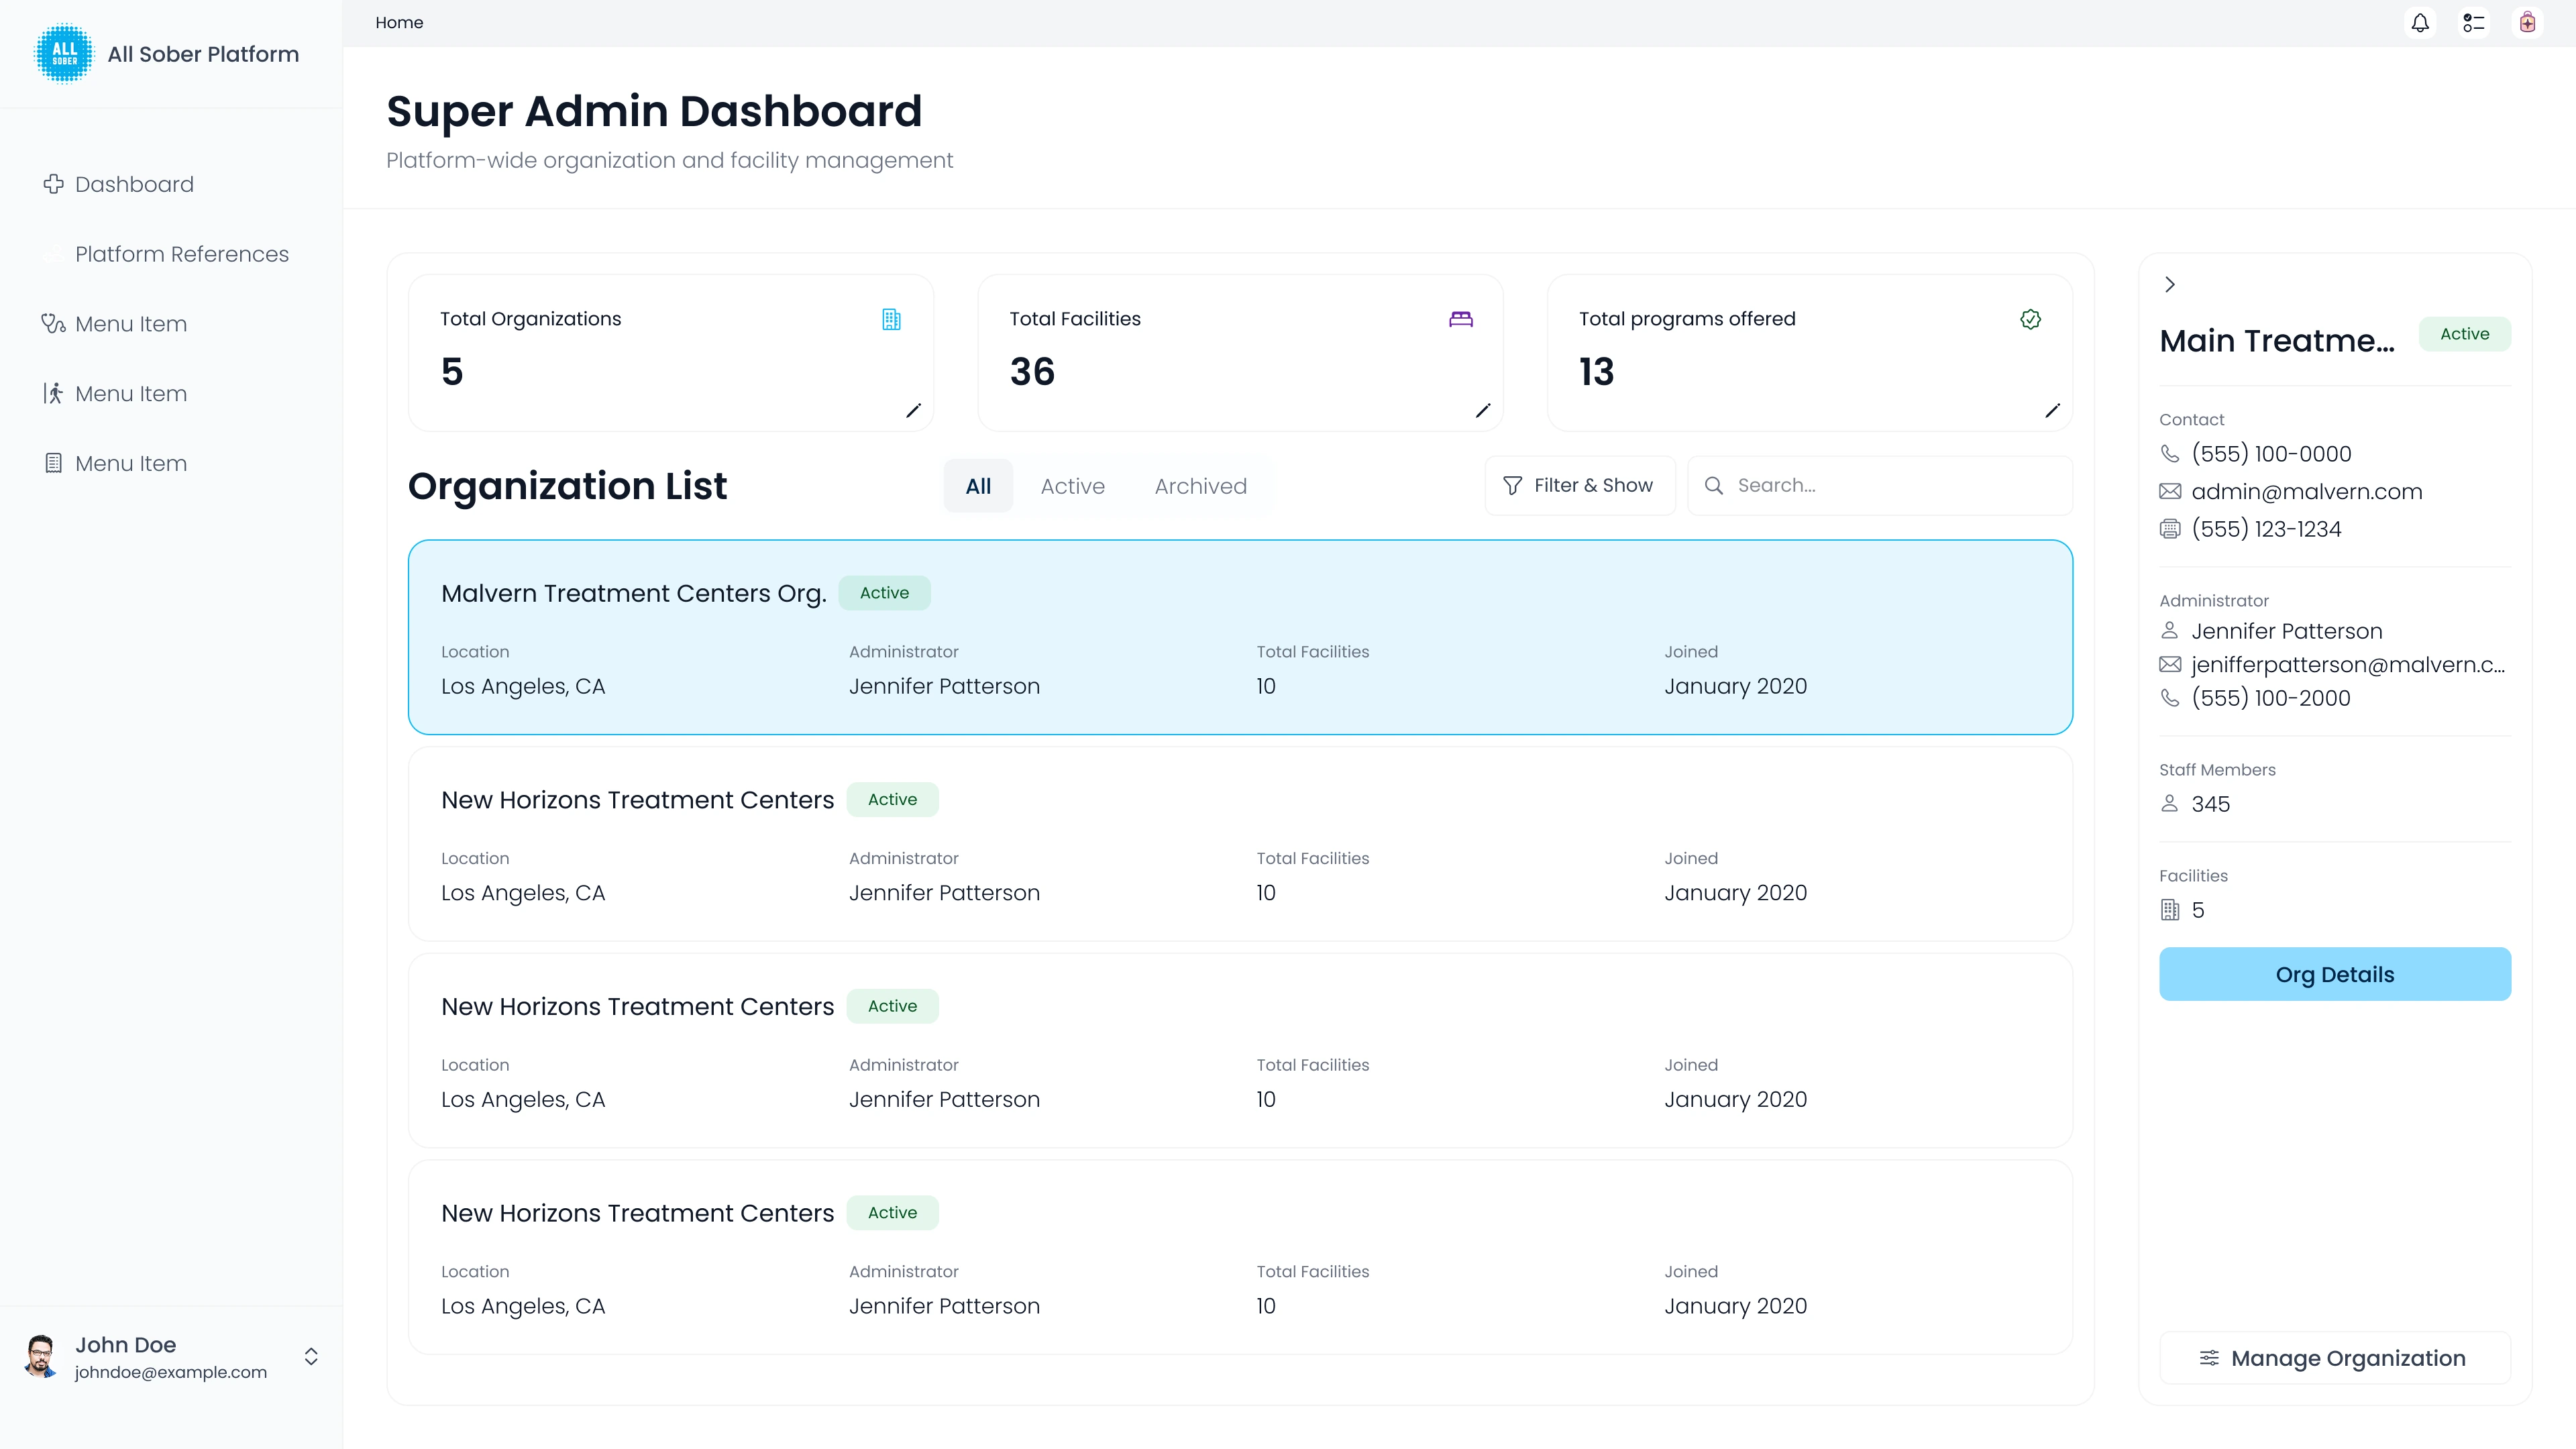Click the Total Organizations value 5
The height and width of the screenshot is (1449, 2576).
pos(452,372)
